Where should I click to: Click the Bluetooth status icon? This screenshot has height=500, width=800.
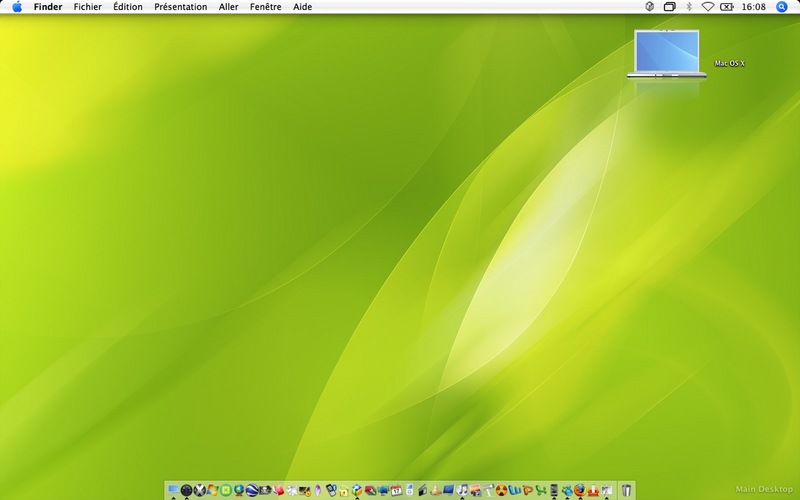(689, 7)
